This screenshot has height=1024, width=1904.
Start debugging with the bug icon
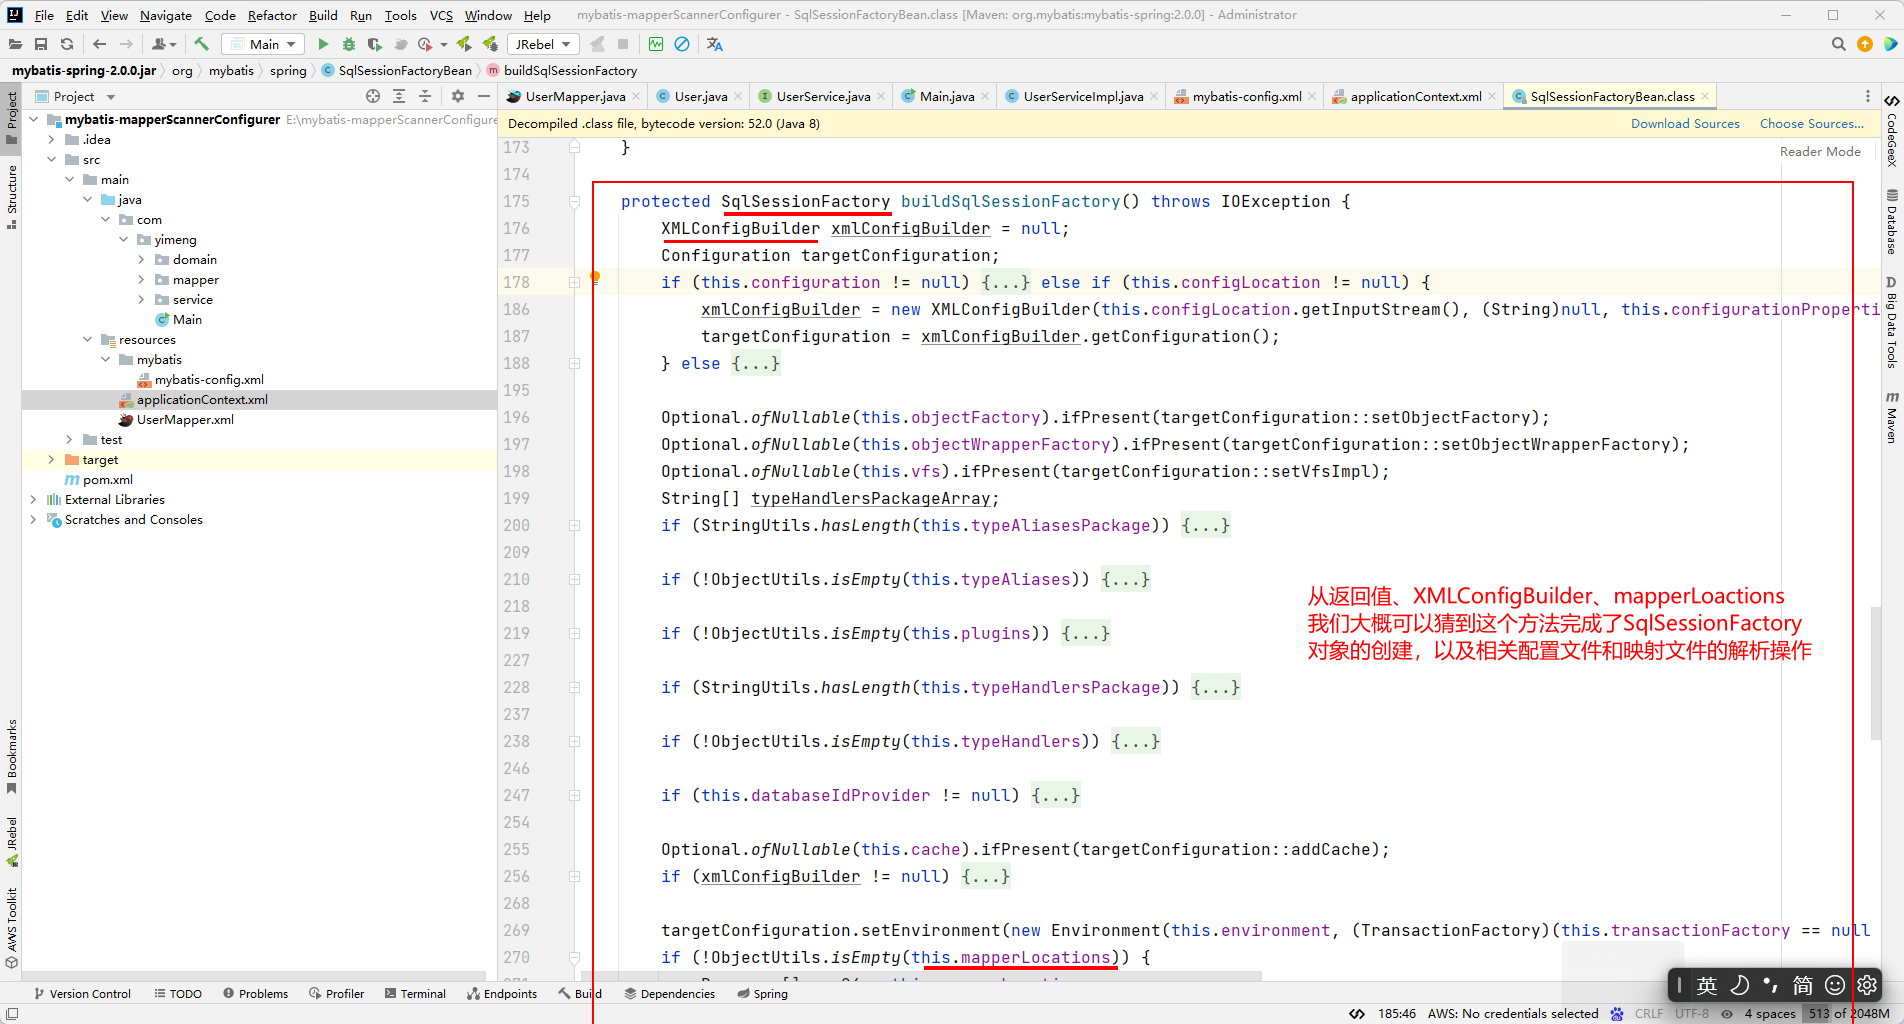click(x=349, y=44)
